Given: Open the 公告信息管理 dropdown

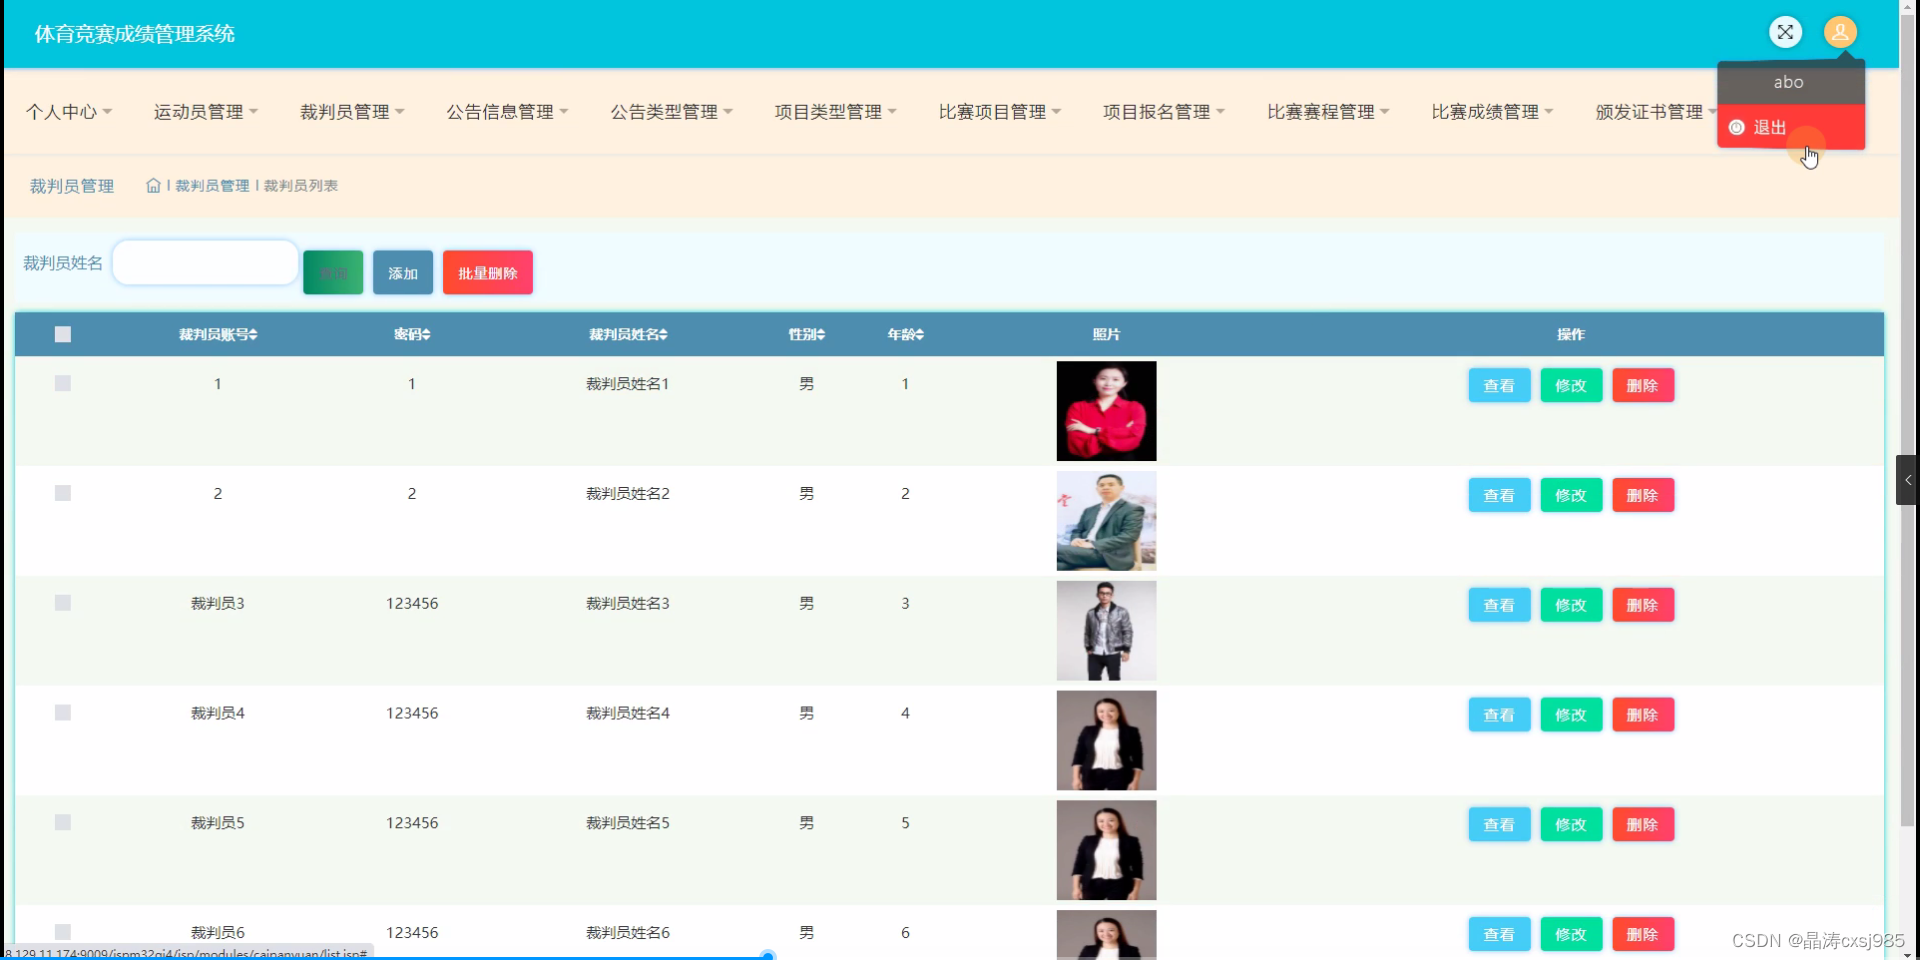Looking at the screenshot, I should (x=507, y=112).
